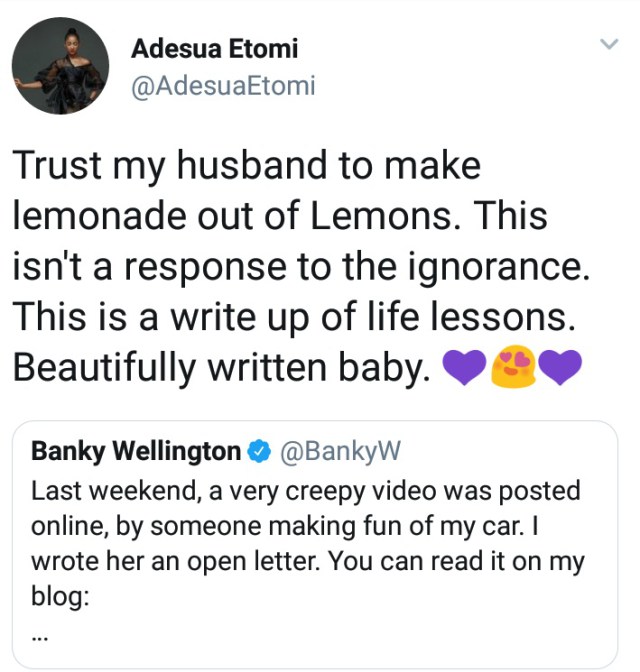Click the "Trust my husband to make" line
This screenshot has width=640, height=672.
coord(247,166)
